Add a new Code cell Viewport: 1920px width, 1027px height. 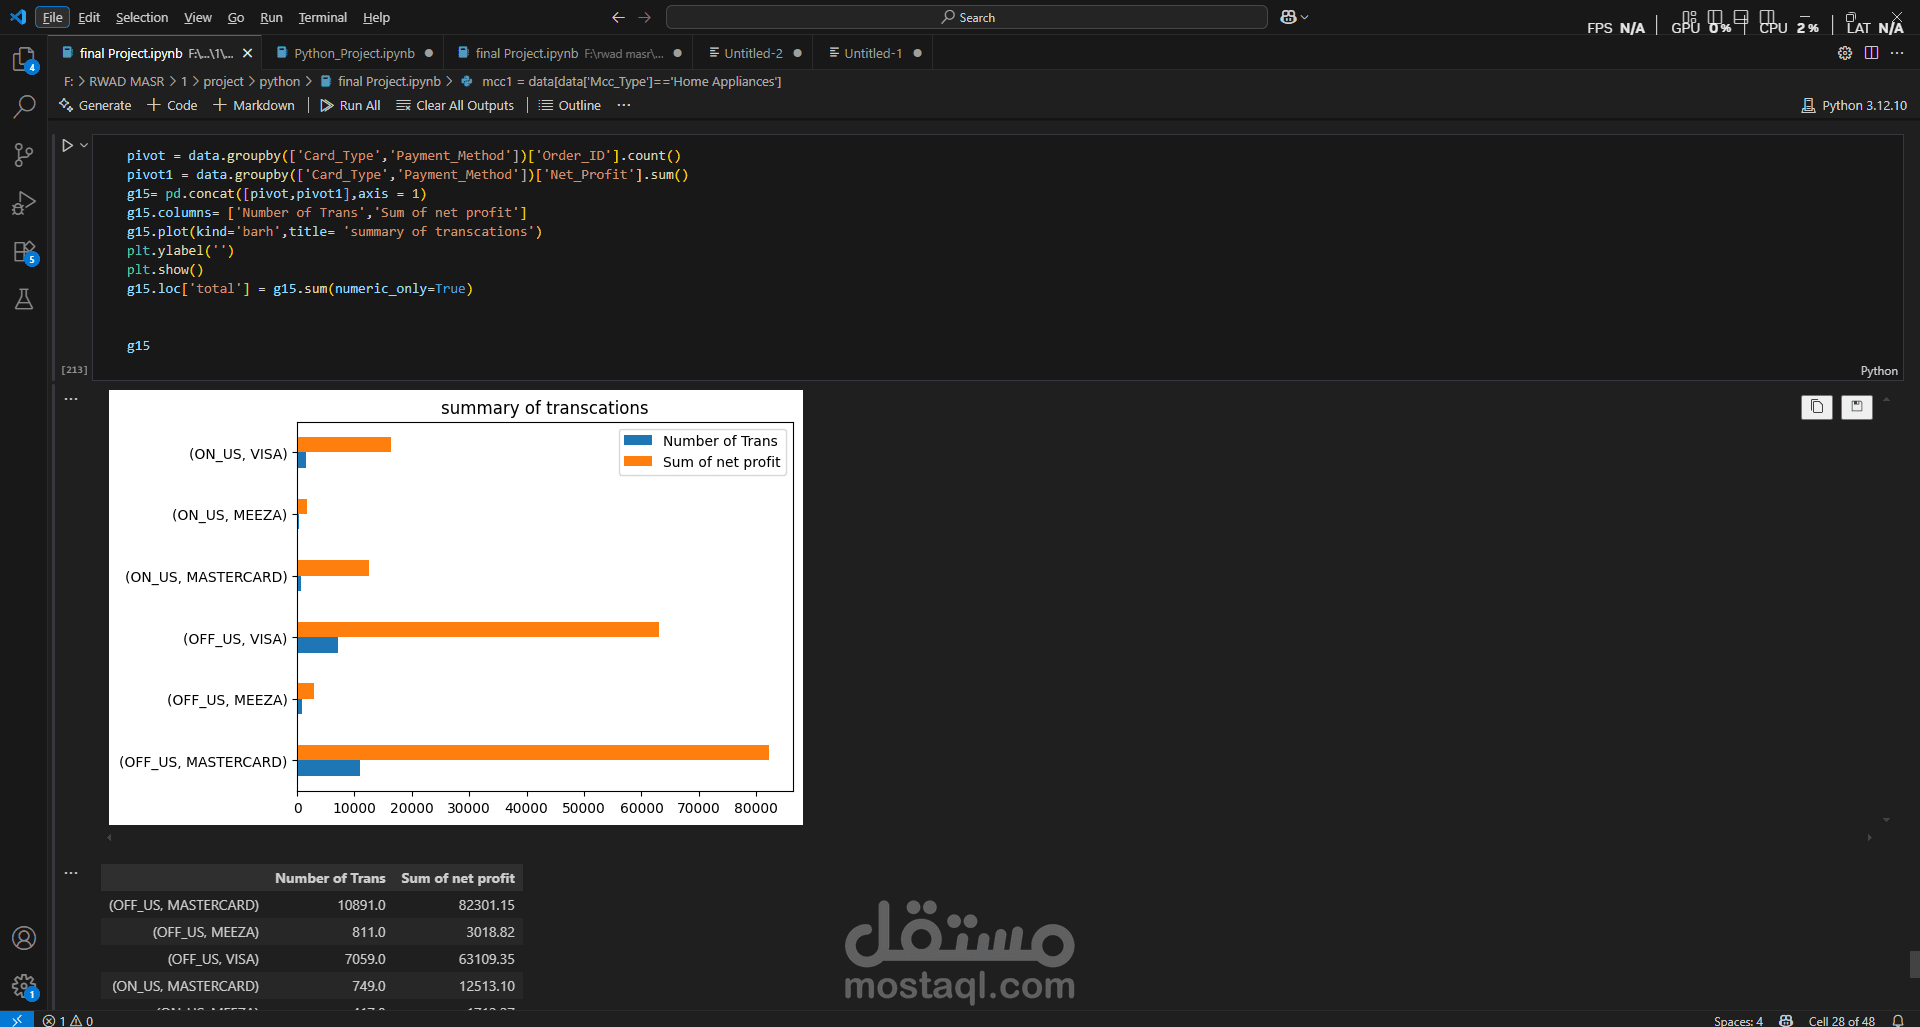tap(172, 105)
